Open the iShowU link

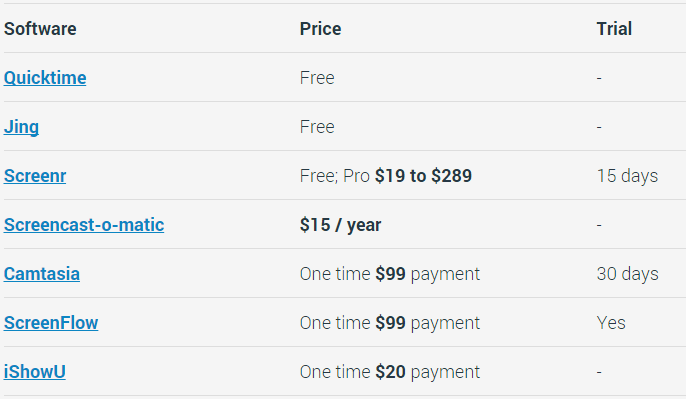tap(35, 372)
